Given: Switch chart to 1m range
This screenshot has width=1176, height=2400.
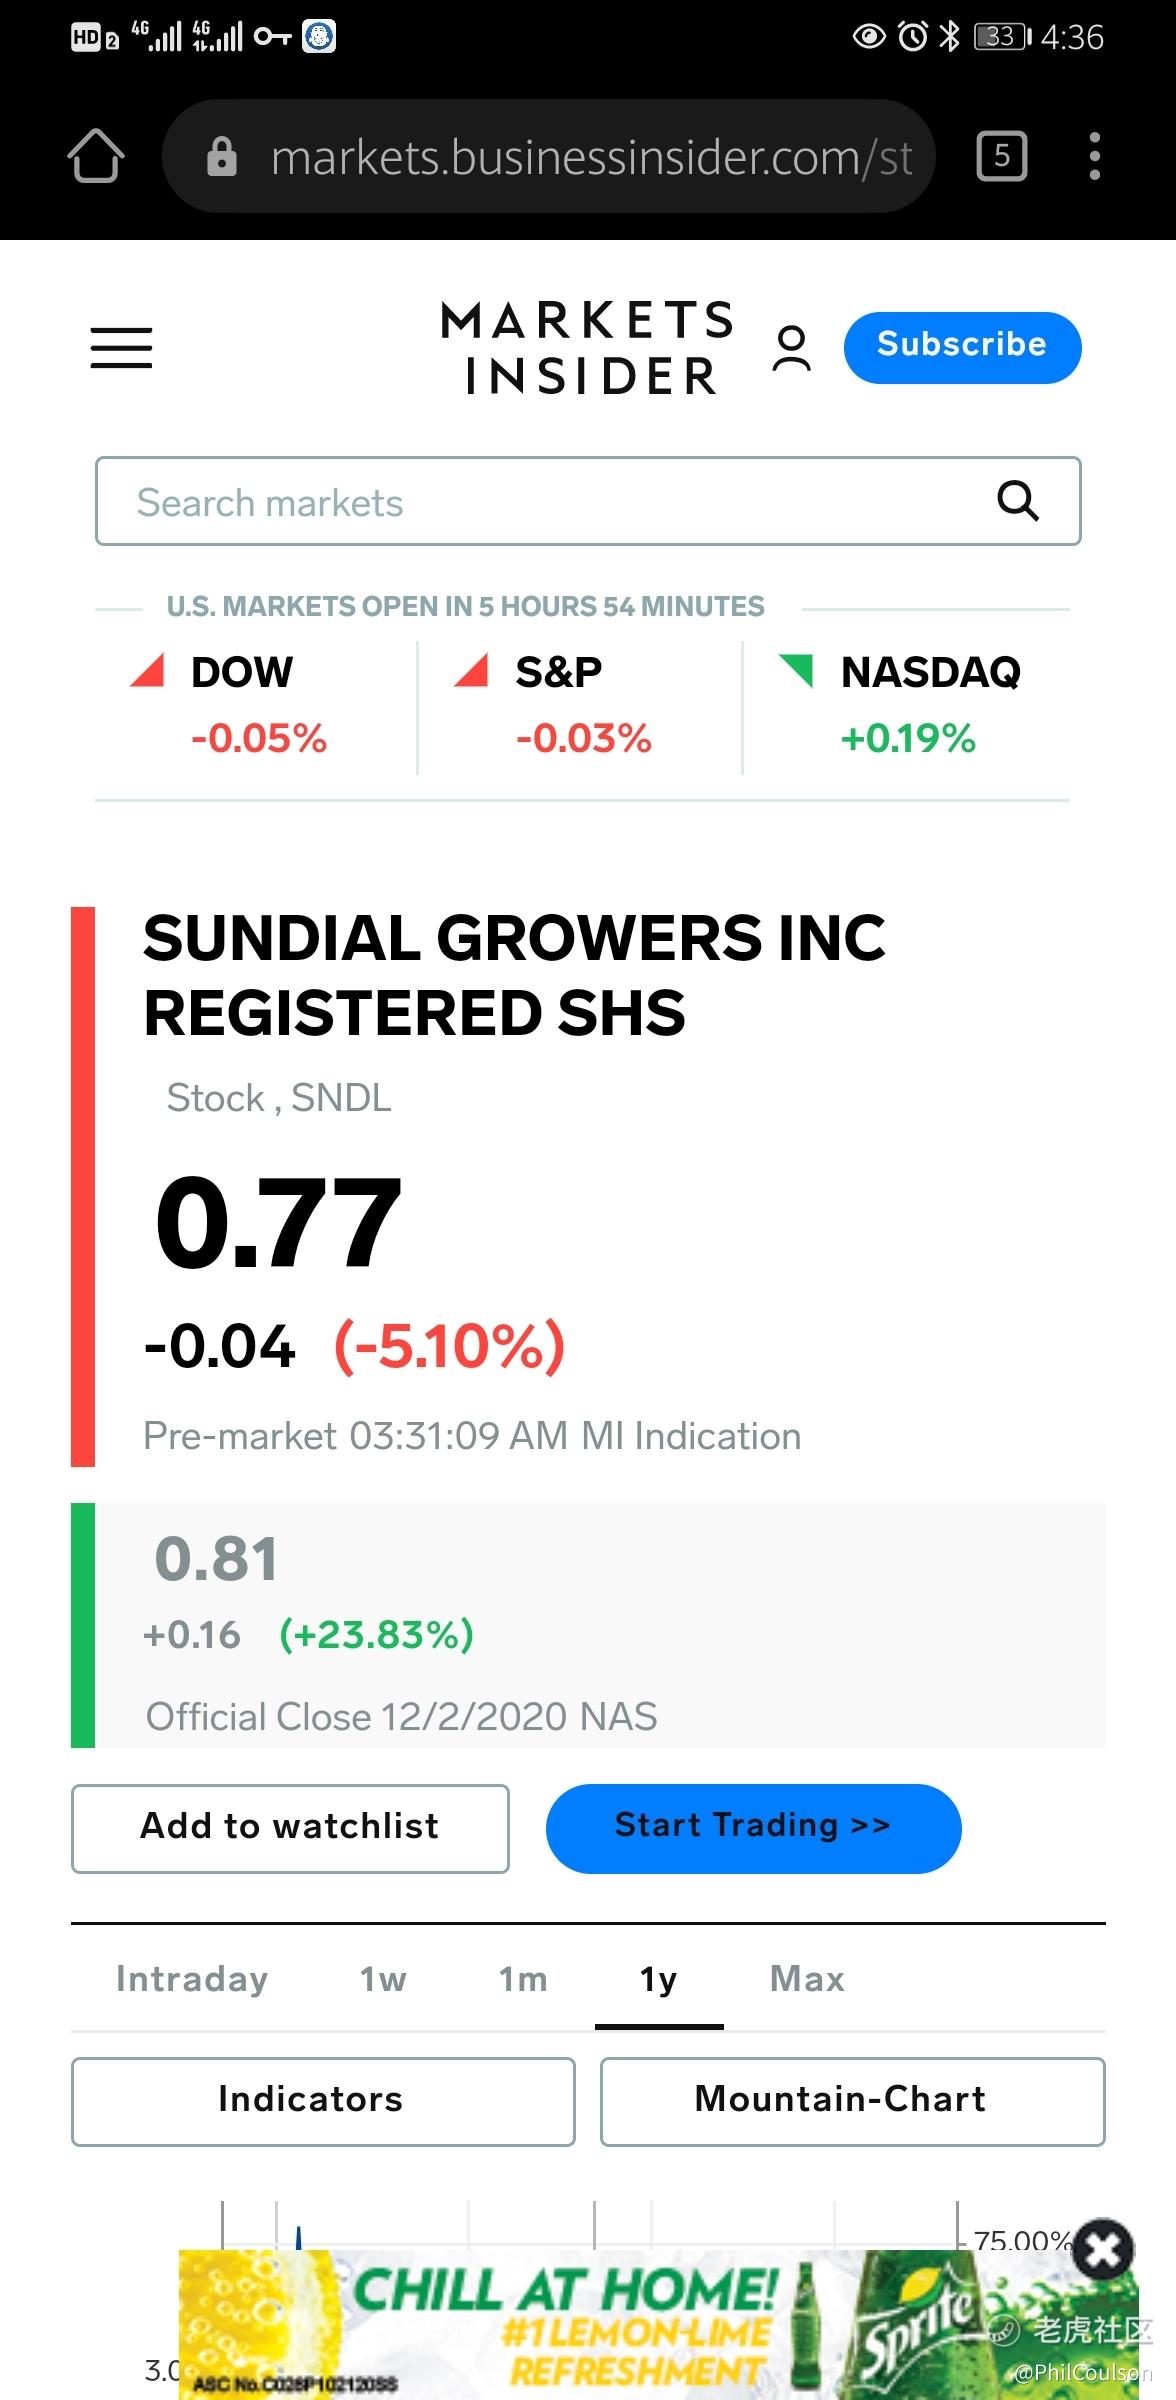Looking at the screenshot, I should pos(523,1978).
